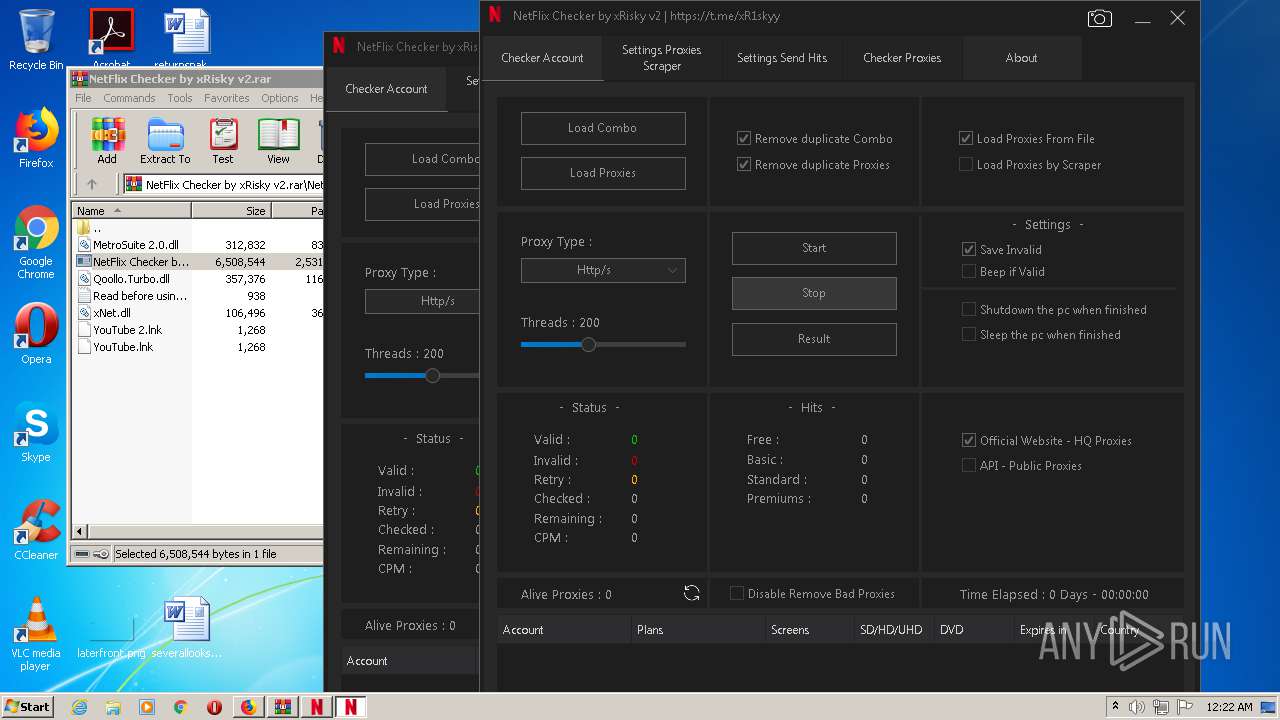Open VLC media player desktop icon
Screen dimensions: 1280x720
pos(36,634)
